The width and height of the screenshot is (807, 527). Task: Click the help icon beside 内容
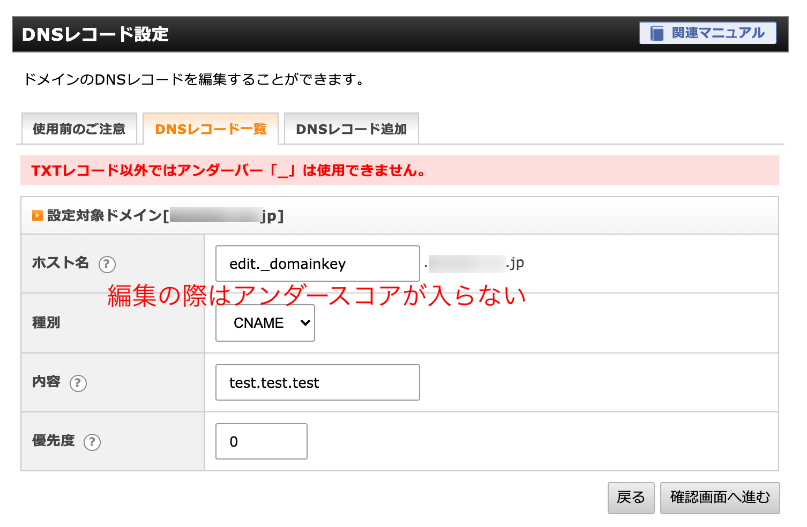[78, 383]
